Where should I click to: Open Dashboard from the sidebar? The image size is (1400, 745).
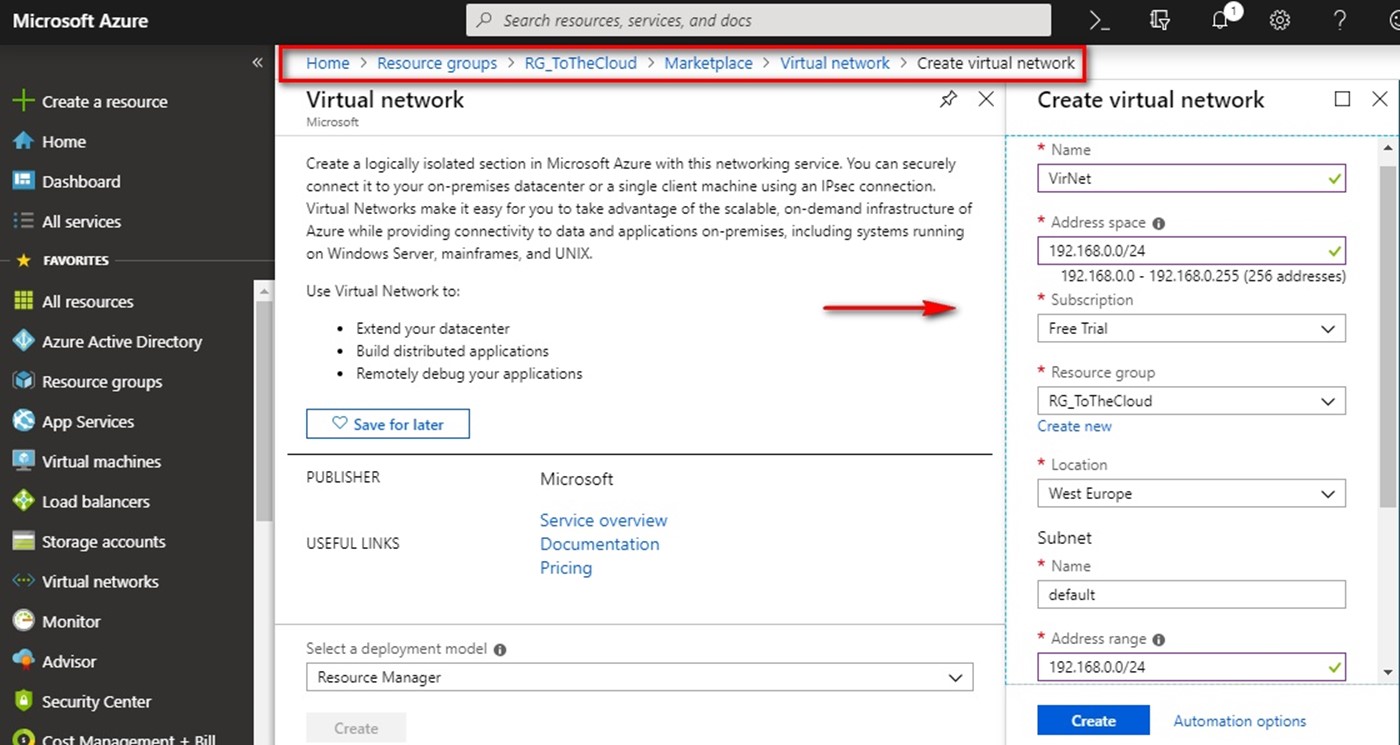coord(81,182)
